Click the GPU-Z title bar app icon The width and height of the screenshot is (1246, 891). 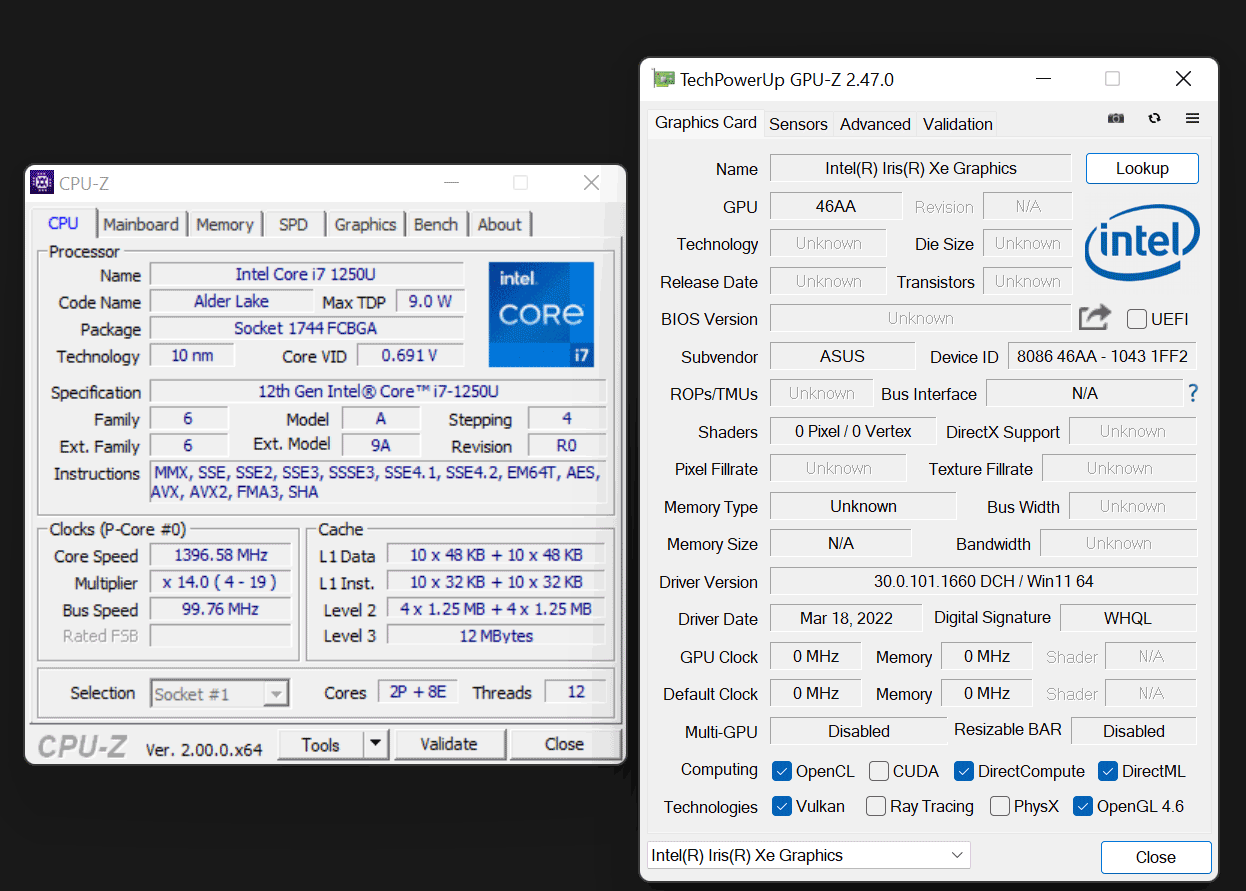(663, 79)
